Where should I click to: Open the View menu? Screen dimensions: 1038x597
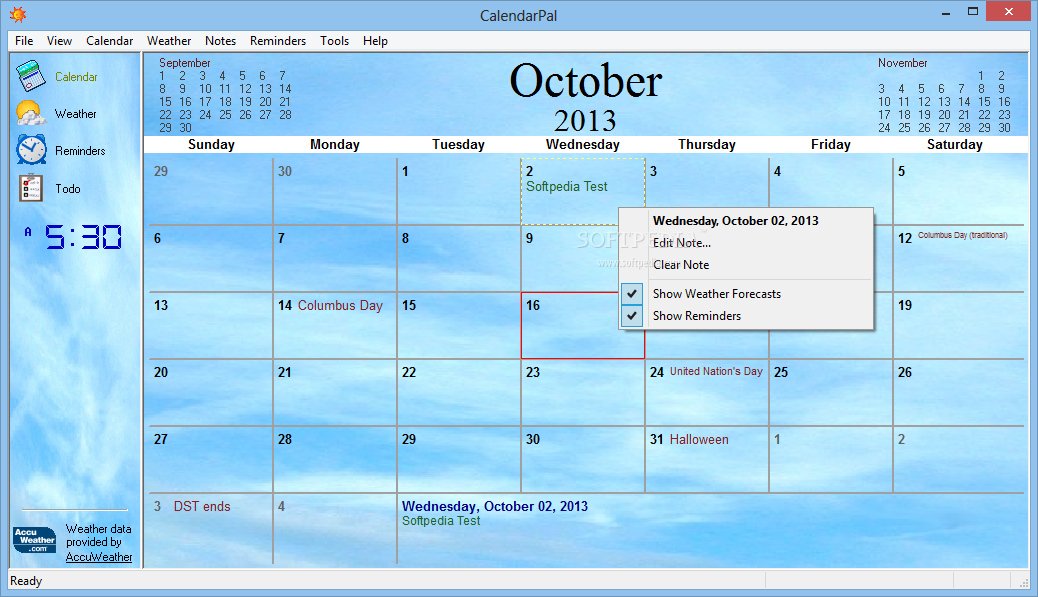pos(59,41)
